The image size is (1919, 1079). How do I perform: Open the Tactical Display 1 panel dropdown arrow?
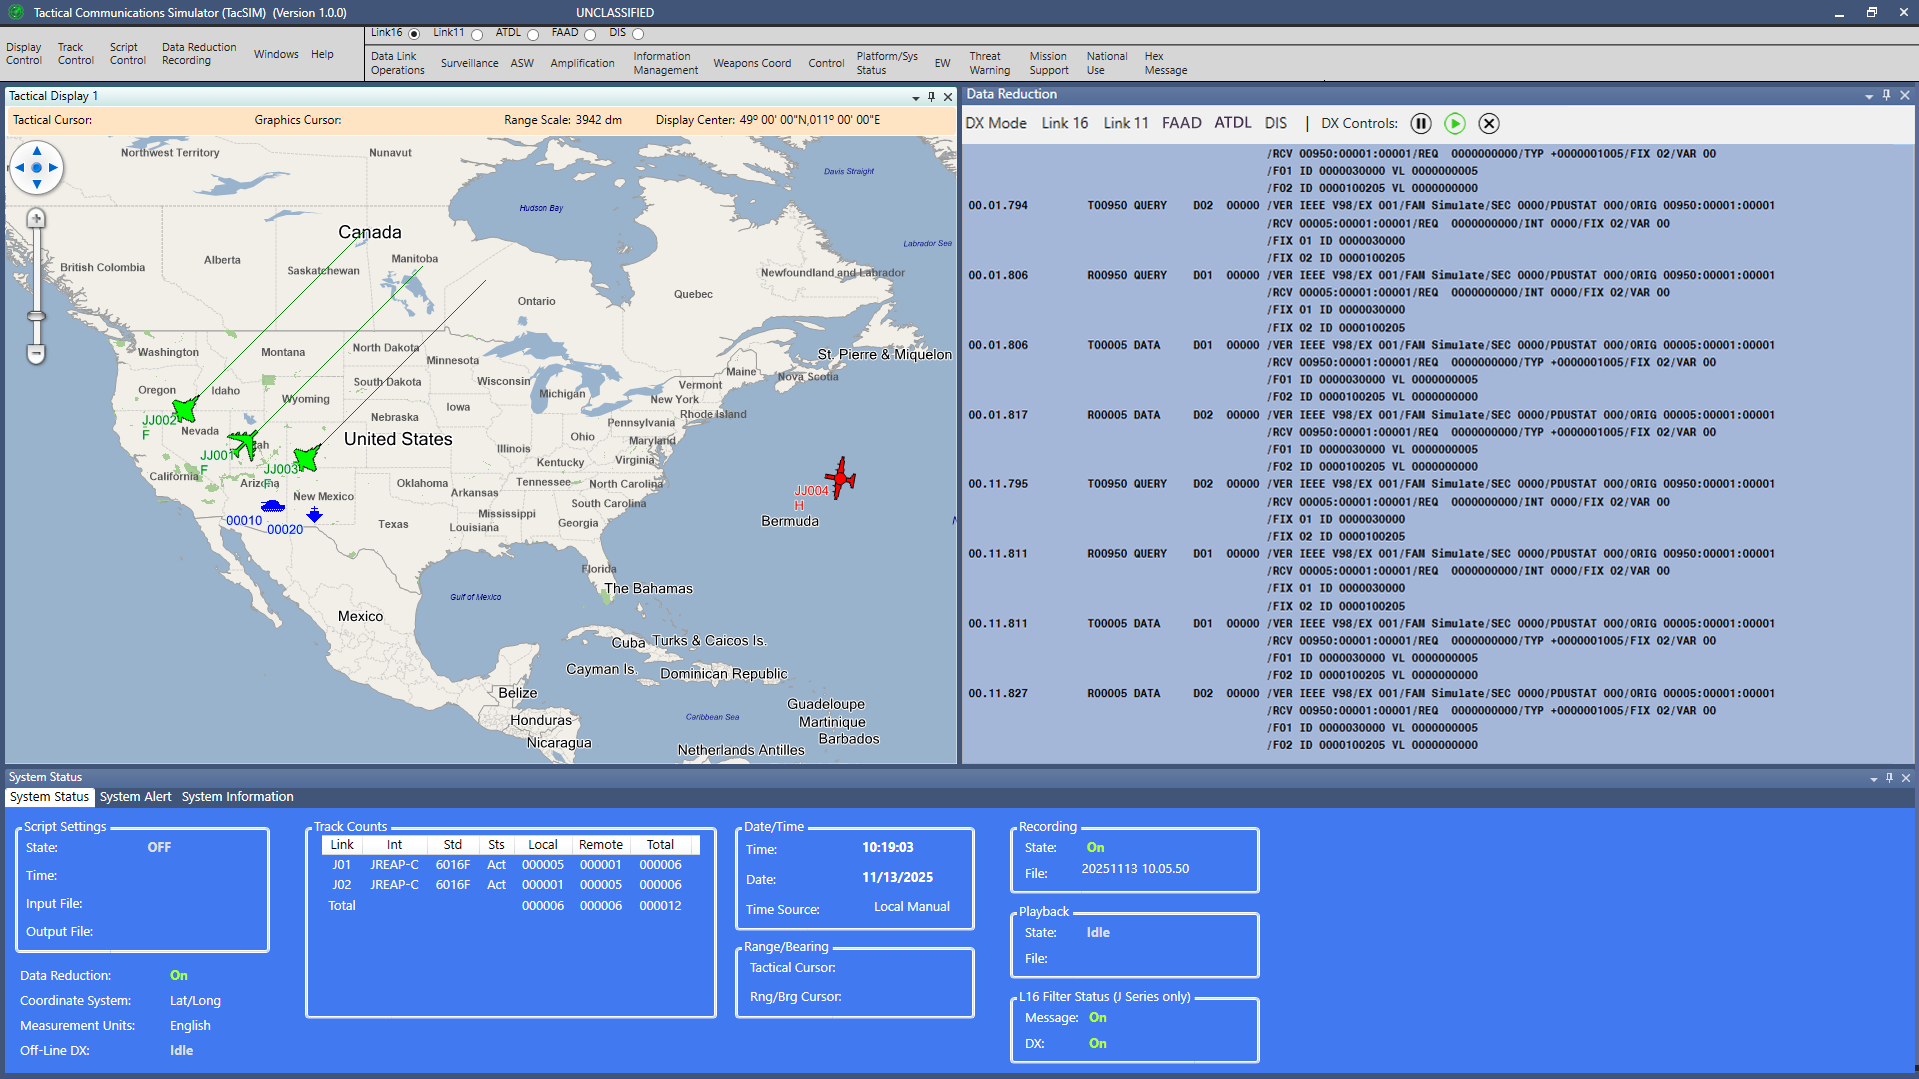pyautogui.click(x=915, y=98)
